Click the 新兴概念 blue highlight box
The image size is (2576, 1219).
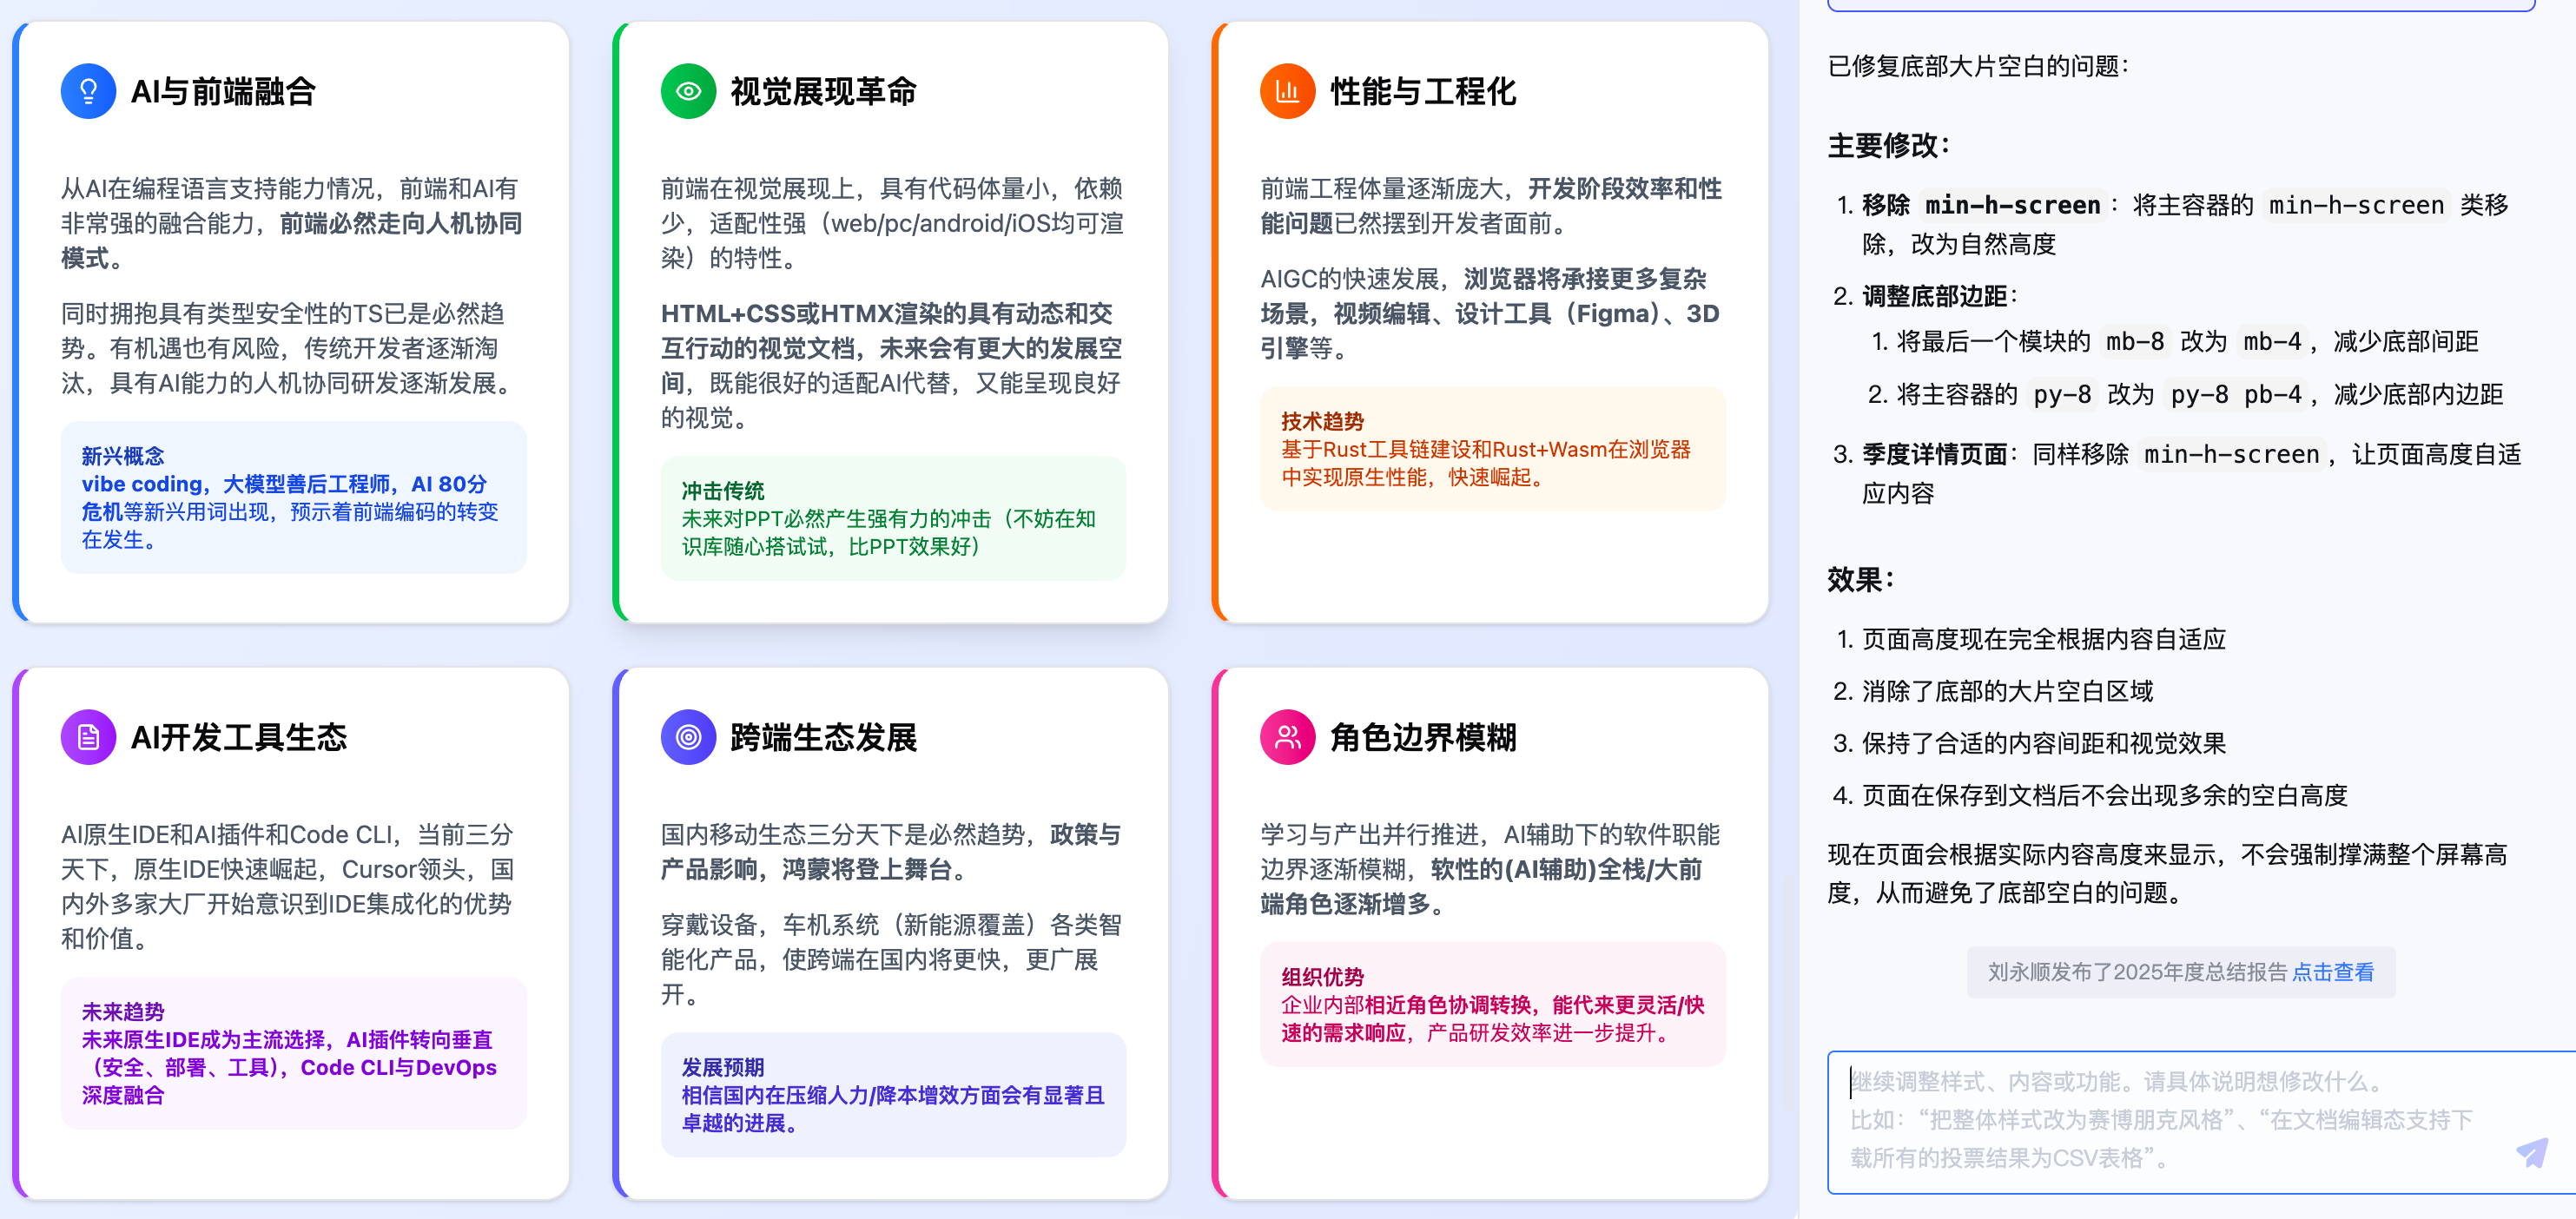coord(293,497)
